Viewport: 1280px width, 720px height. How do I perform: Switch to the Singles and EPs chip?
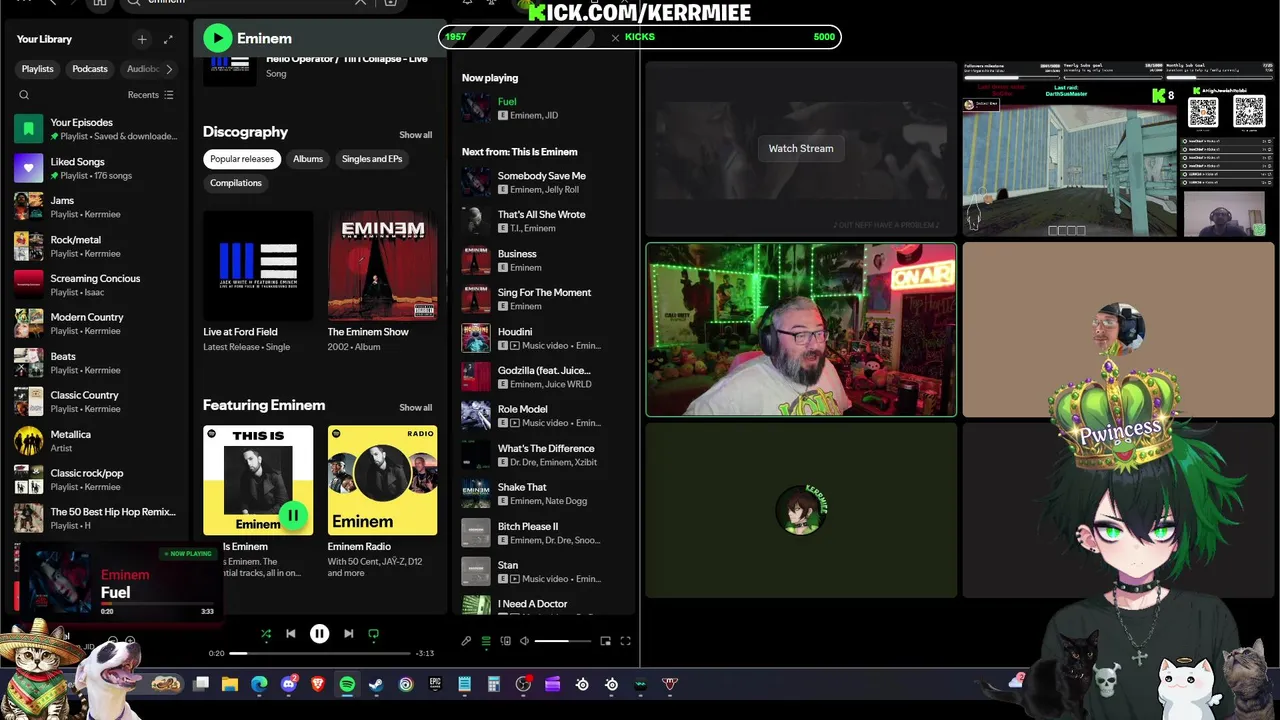coord(372,159)
